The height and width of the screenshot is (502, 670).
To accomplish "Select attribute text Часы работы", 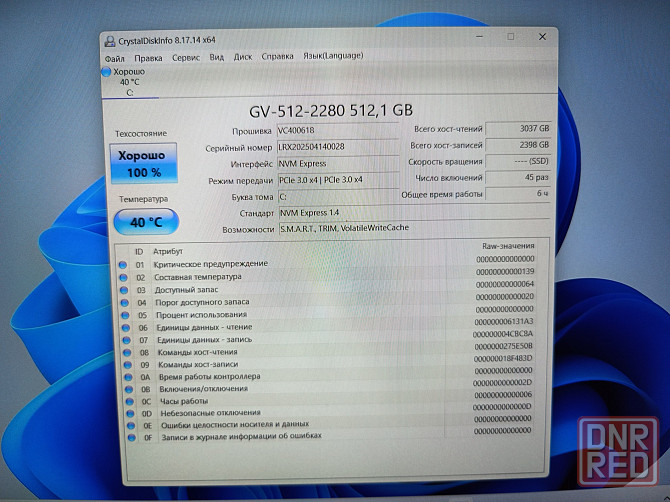I will pyautogui.click(x=184, y=401).
